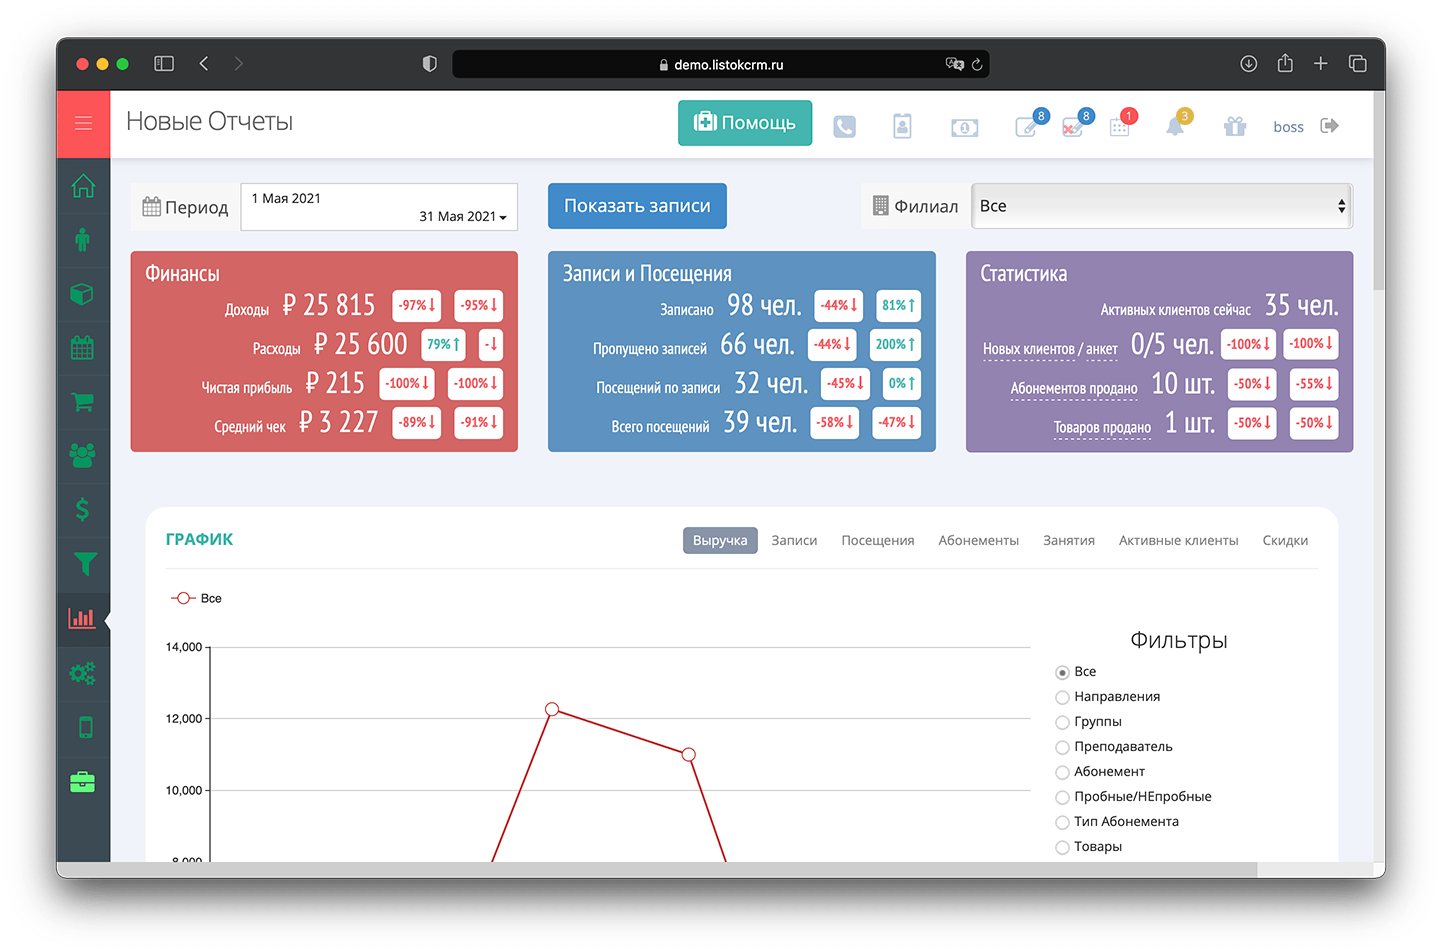
Task: Open the dollar sign finance section
Action: 83,510
